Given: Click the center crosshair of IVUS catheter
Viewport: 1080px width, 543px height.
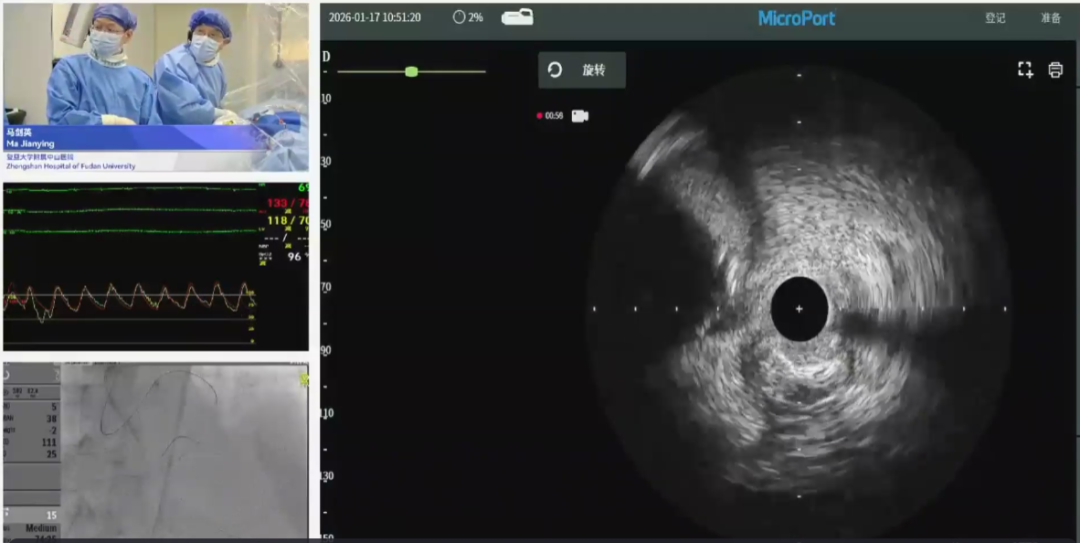Looking at the screenshot, I should coord(799,310).
